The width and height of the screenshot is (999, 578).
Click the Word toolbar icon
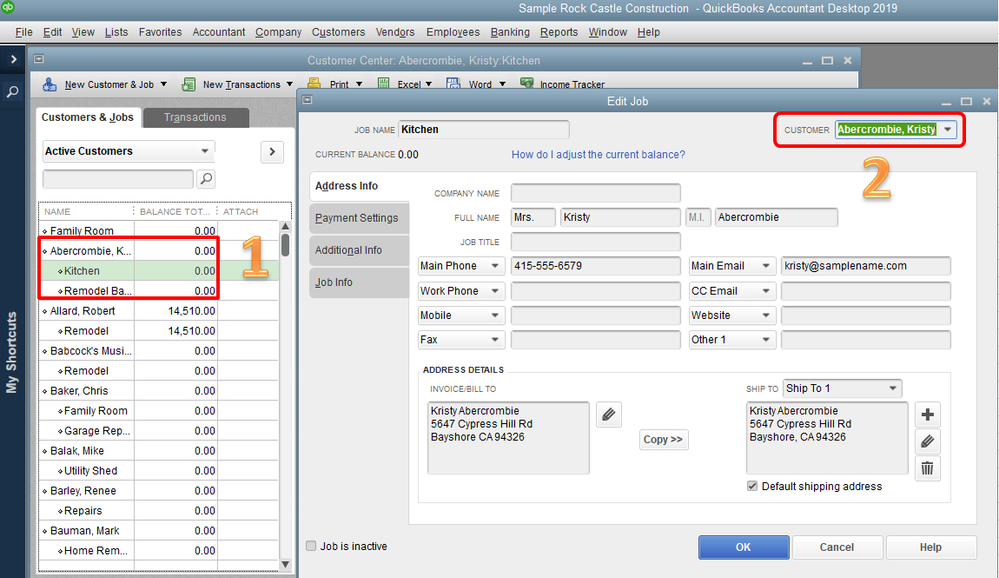click(453, 83)
